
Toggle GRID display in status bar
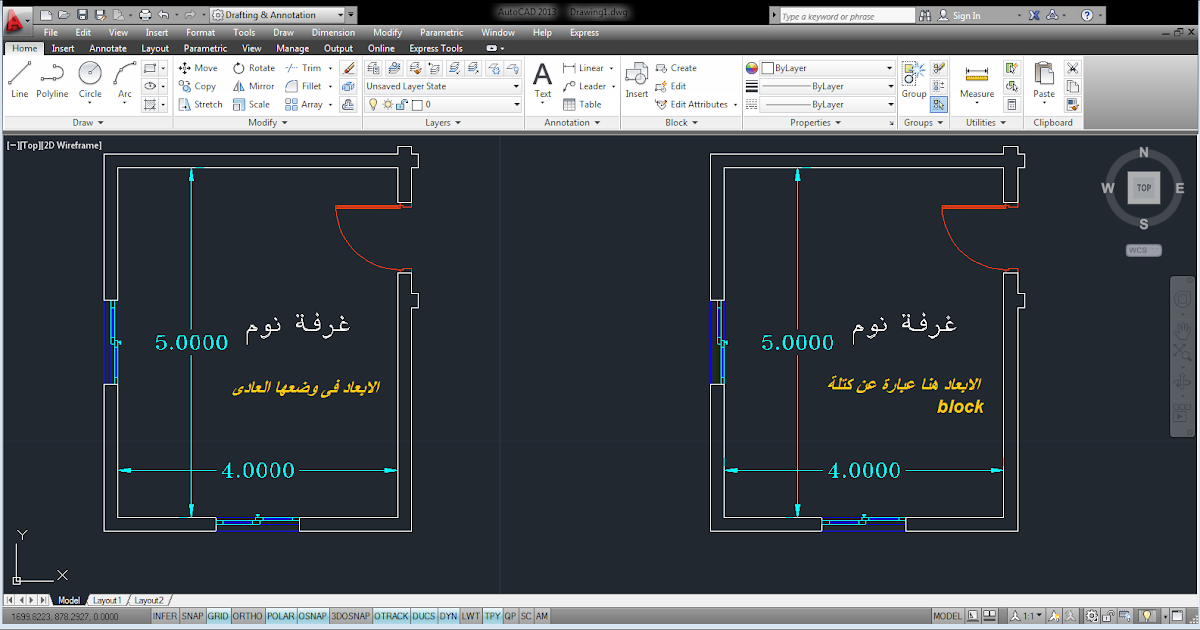pos(217,616)
